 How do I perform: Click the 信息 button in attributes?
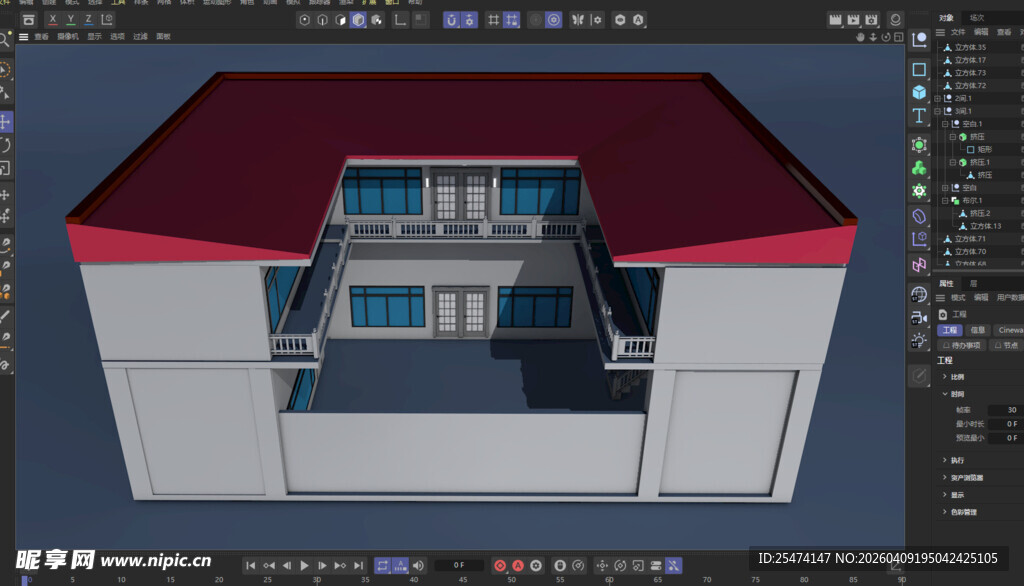(978, 330)
